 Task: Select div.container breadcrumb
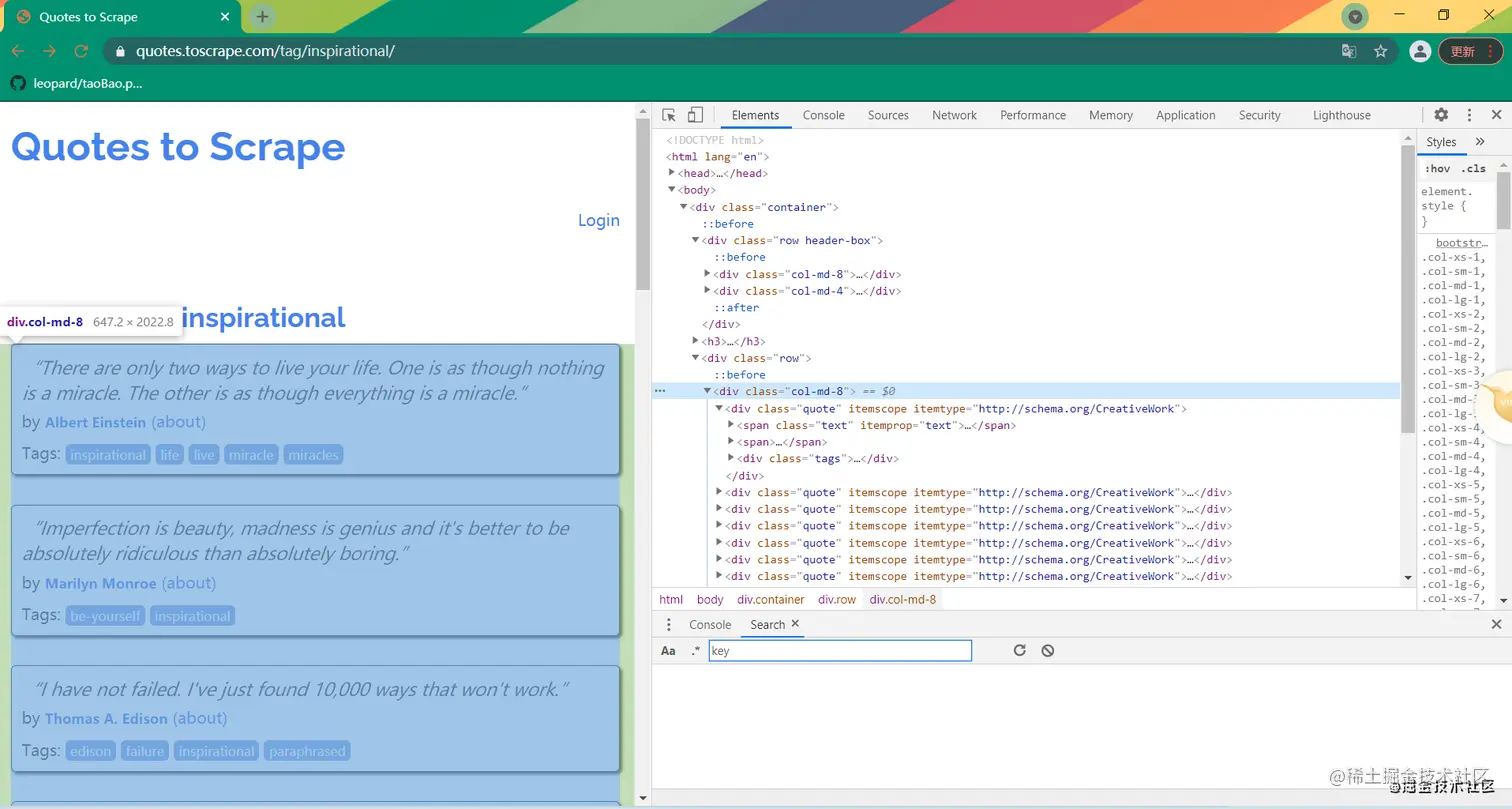coord(771,599)
